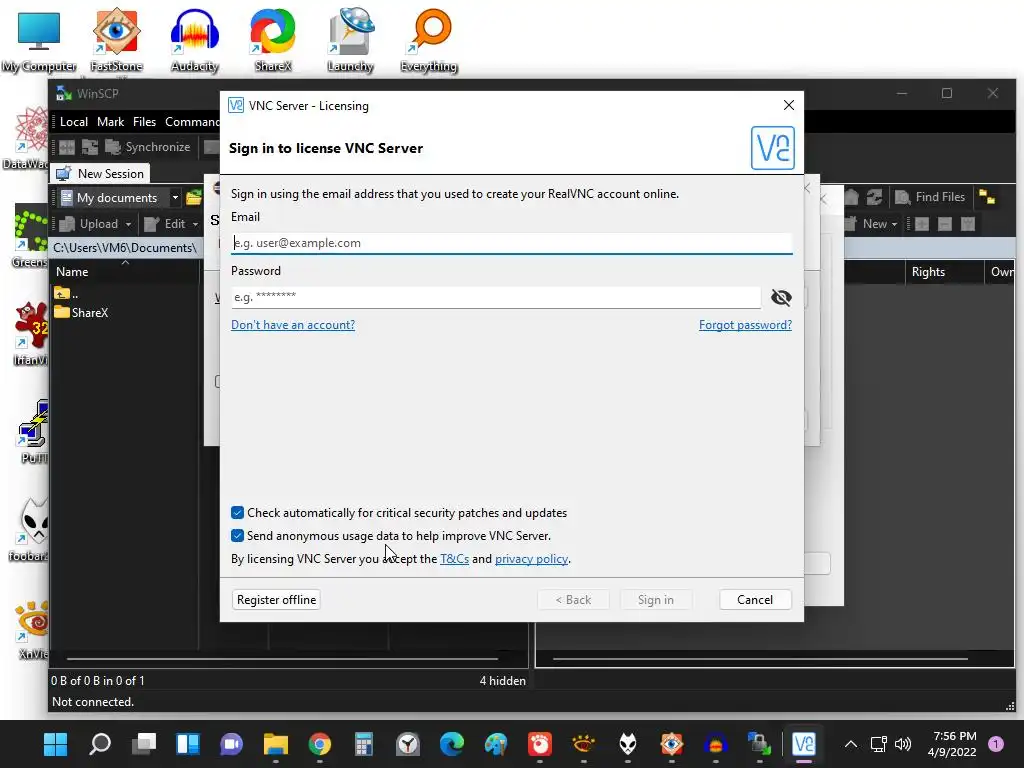Open File Explorer from the taskbar
1024x768 pixels.
276,744
